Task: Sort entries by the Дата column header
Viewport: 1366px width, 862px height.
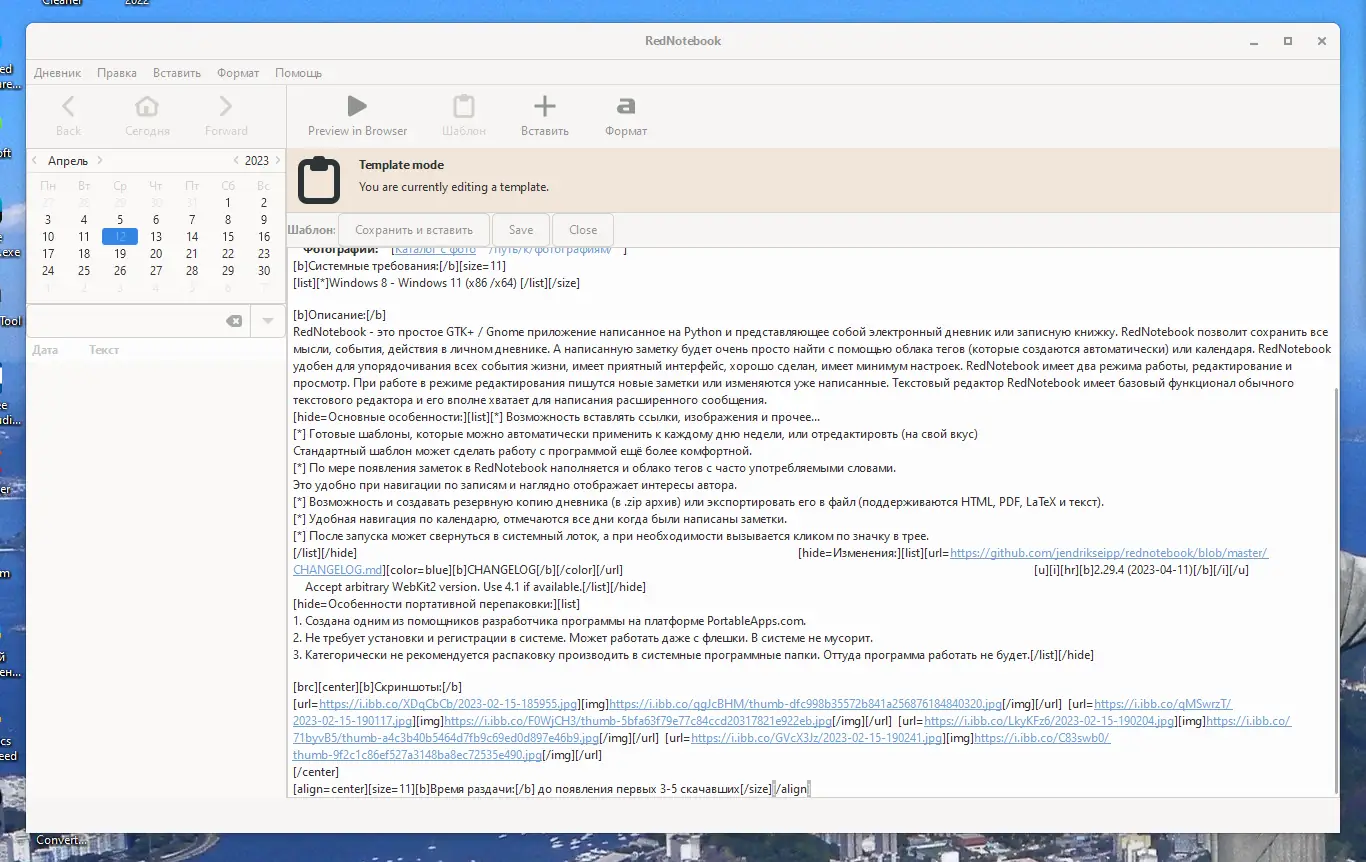Action: (x=45, y=350)
